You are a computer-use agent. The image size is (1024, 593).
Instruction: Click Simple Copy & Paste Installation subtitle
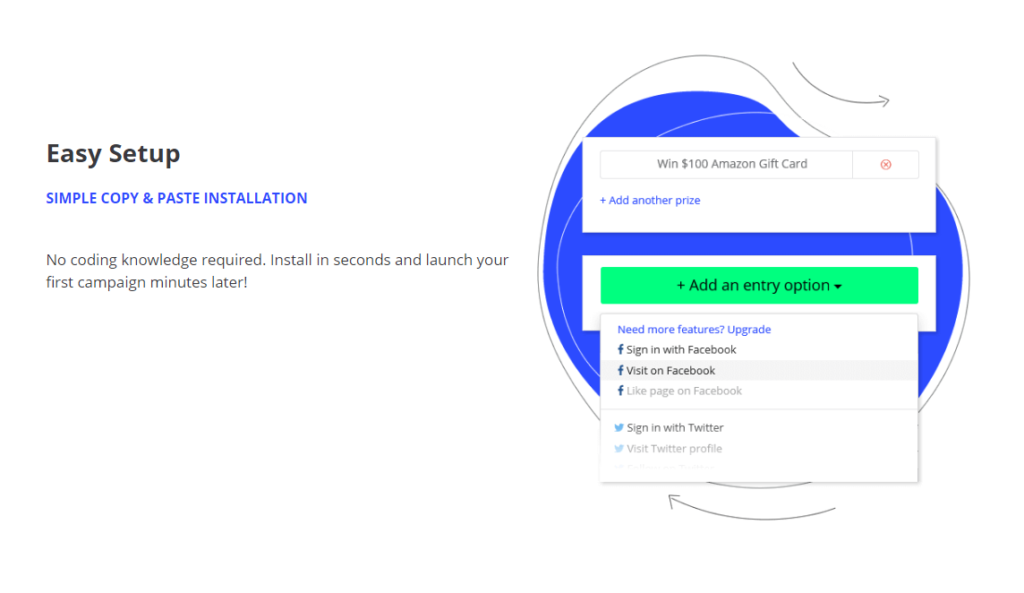pos(176,198)
